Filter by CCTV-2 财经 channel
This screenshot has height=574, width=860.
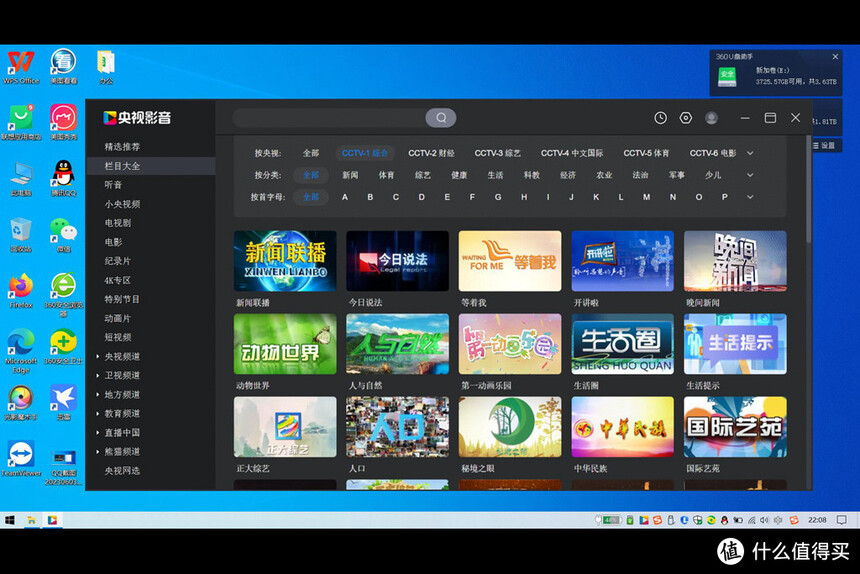[431, 153]
